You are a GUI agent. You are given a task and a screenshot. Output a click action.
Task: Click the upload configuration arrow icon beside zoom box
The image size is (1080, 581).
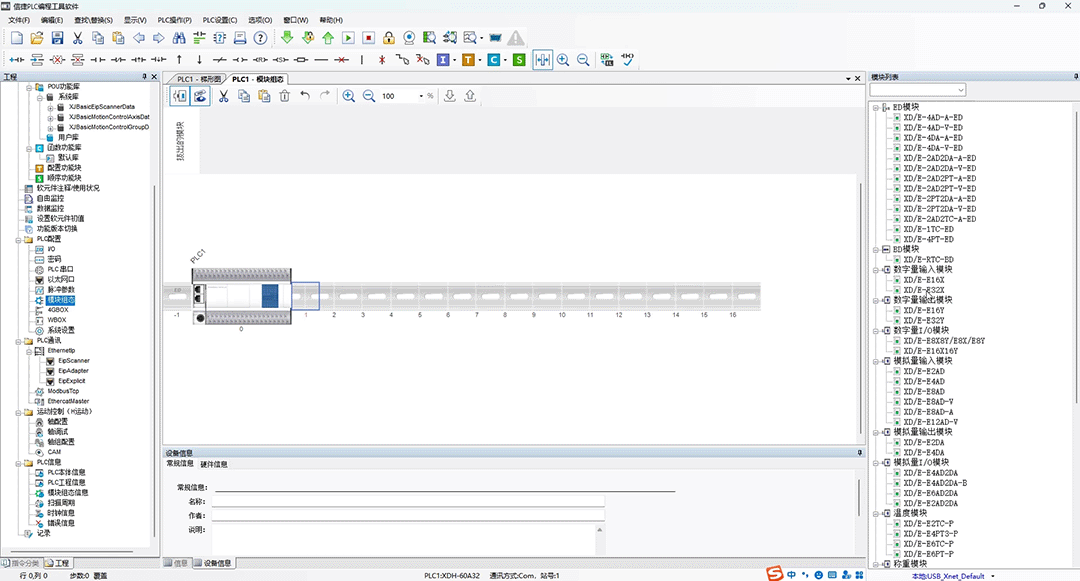click(x=470, y=96)
